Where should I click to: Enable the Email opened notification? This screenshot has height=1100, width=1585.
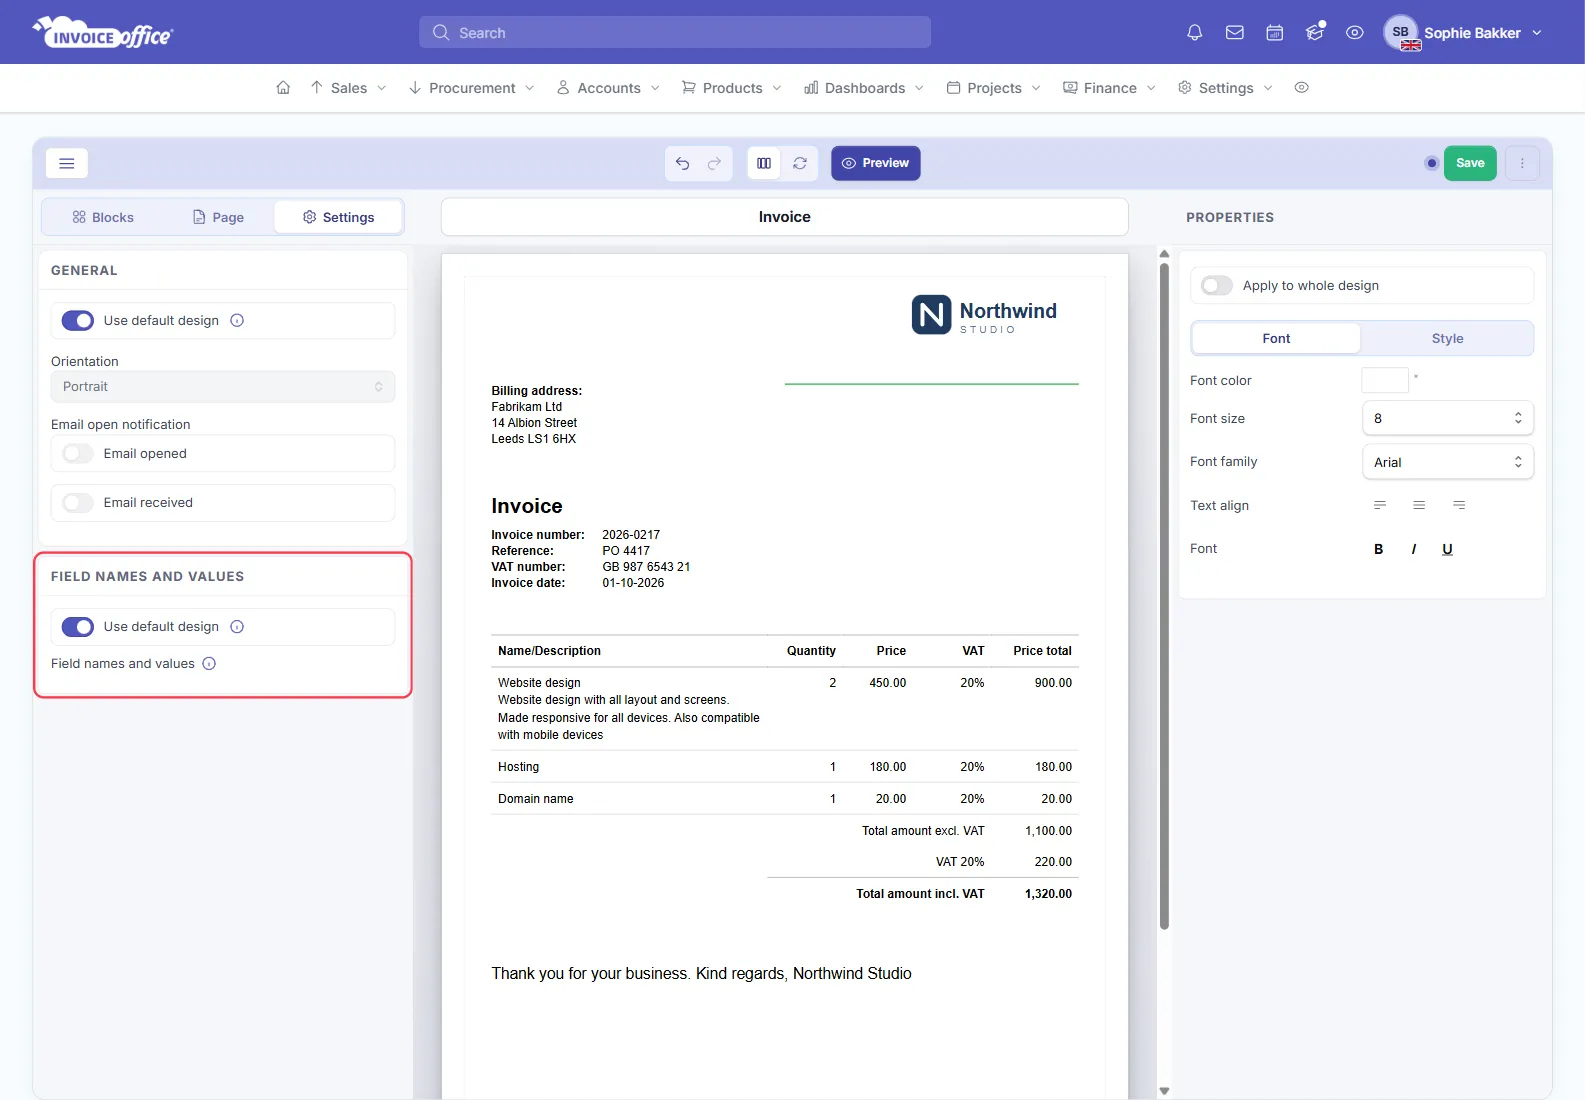click(x=78, y=454)
